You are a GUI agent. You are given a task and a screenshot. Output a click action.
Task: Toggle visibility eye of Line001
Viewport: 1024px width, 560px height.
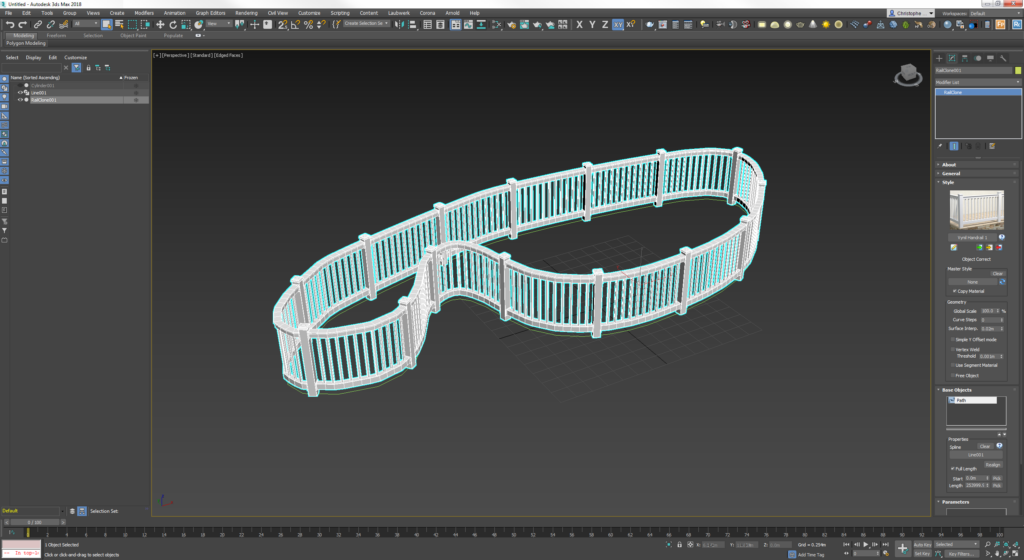pos(20,93)
